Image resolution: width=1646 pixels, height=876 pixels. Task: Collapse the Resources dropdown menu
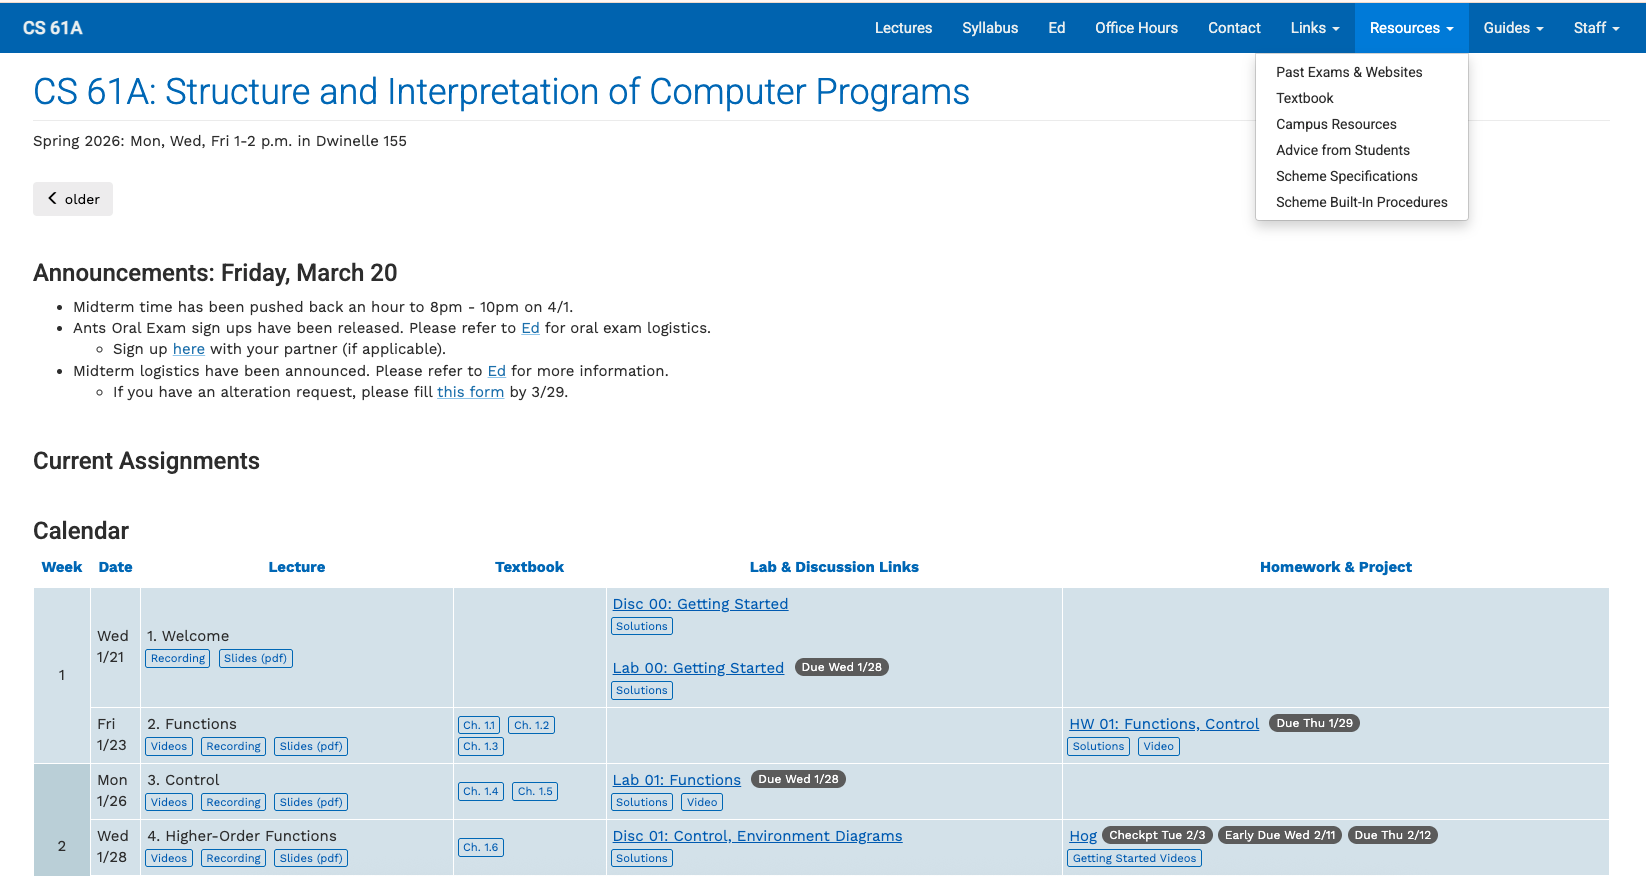coord(1411,28)
